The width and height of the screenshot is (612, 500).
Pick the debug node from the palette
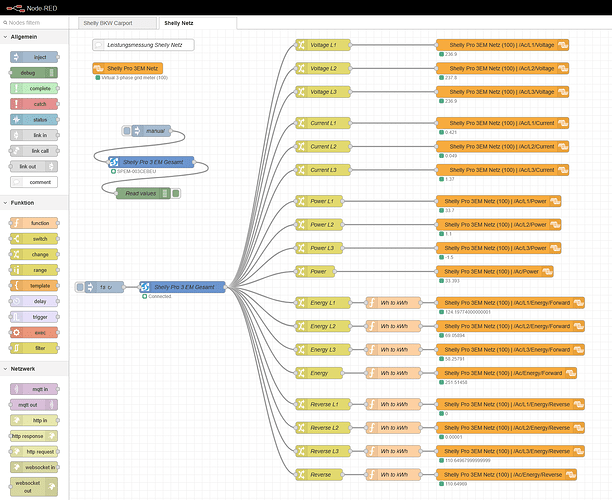[34, 73]
